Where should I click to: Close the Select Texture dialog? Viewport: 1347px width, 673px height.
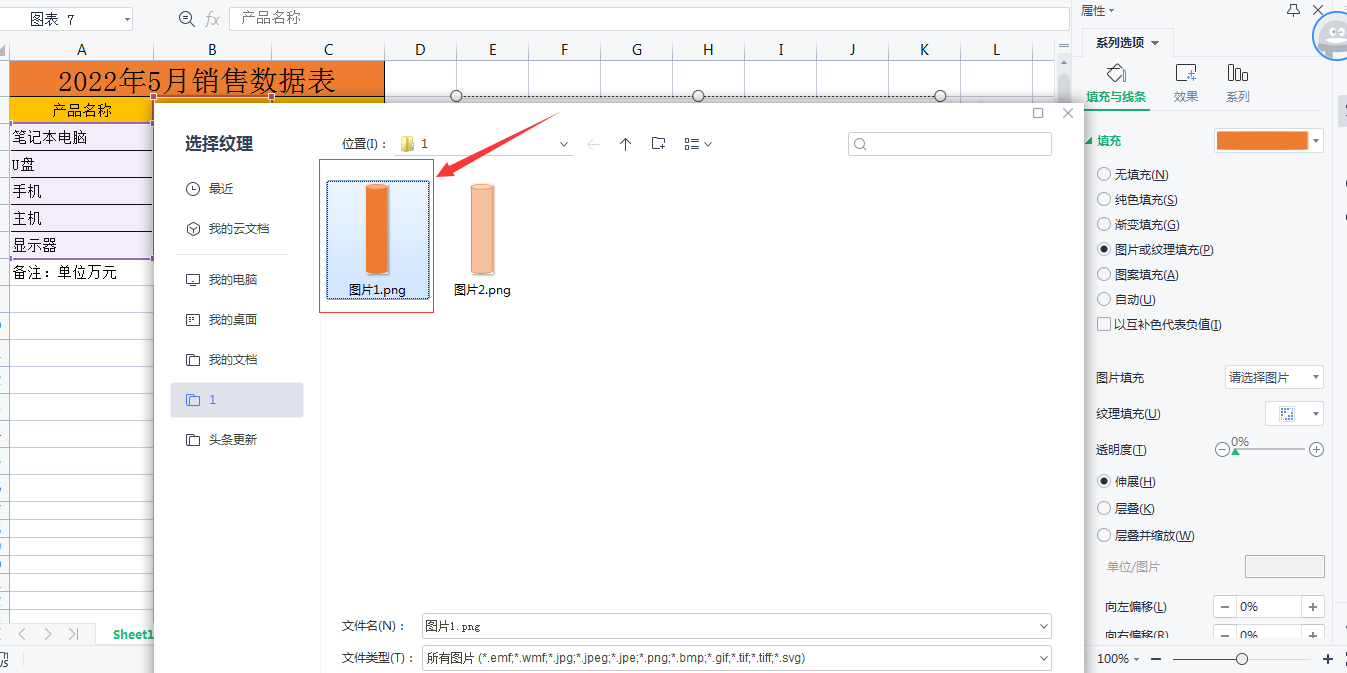(x=1067, y=113)
